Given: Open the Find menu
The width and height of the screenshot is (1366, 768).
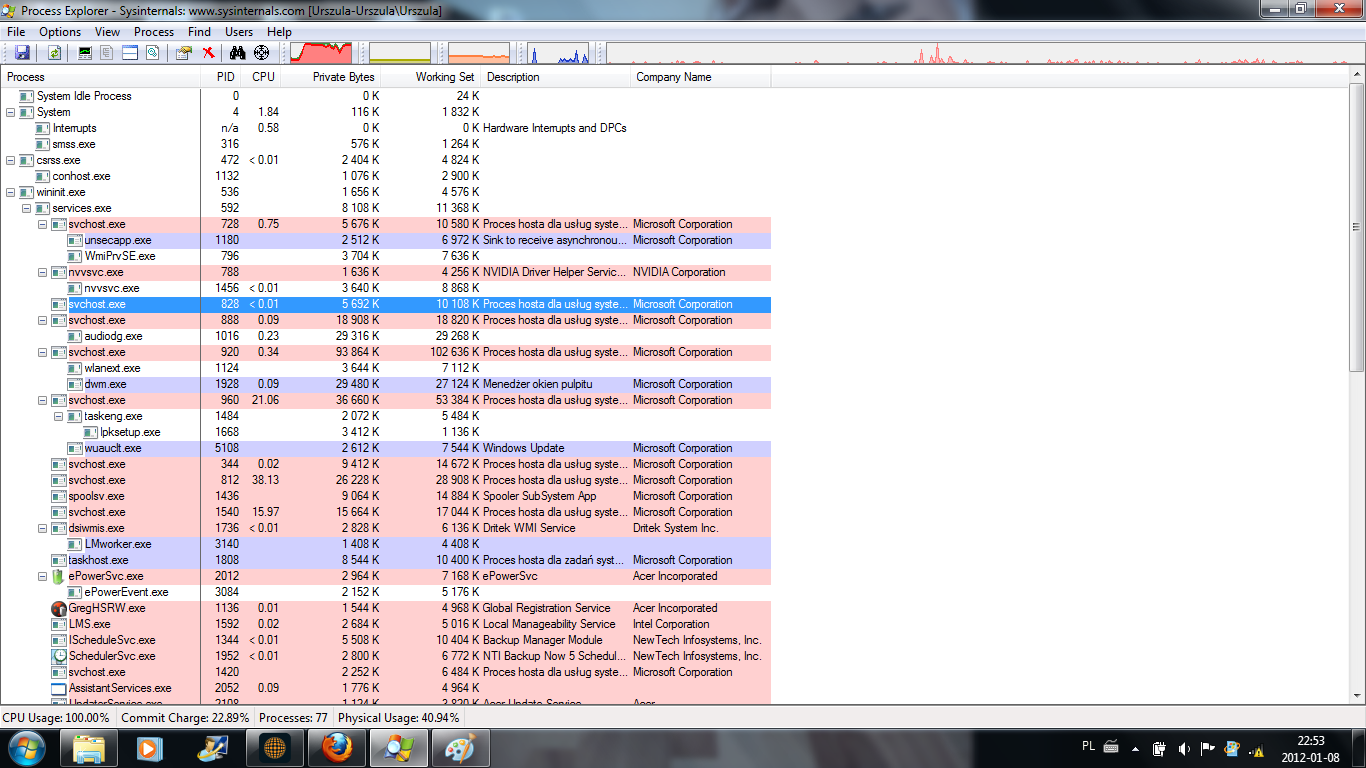Looking at the screenshot, I should [x=200, y=32].
